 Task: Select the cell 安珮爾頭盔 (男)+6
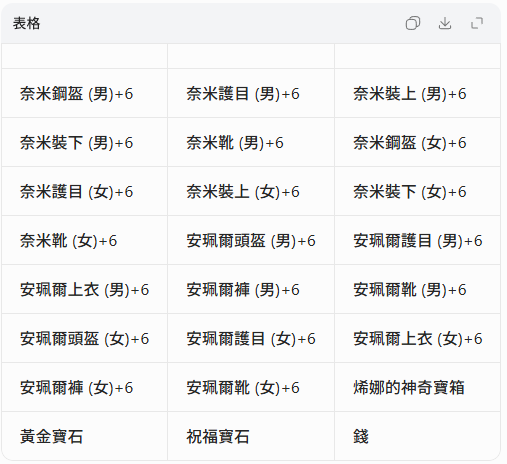tap(251, 240)
